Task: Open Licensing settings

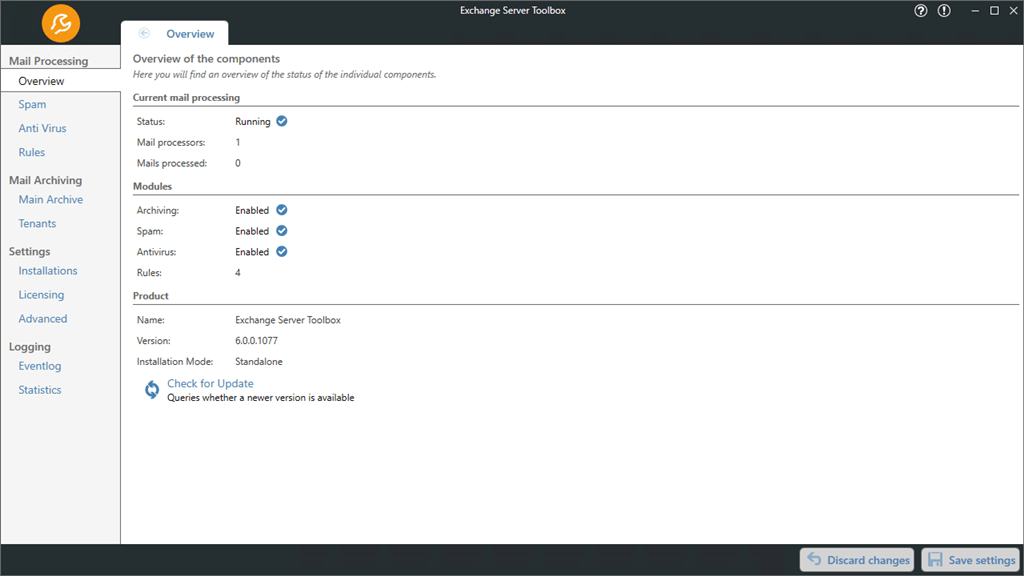Action: (41, 295)
